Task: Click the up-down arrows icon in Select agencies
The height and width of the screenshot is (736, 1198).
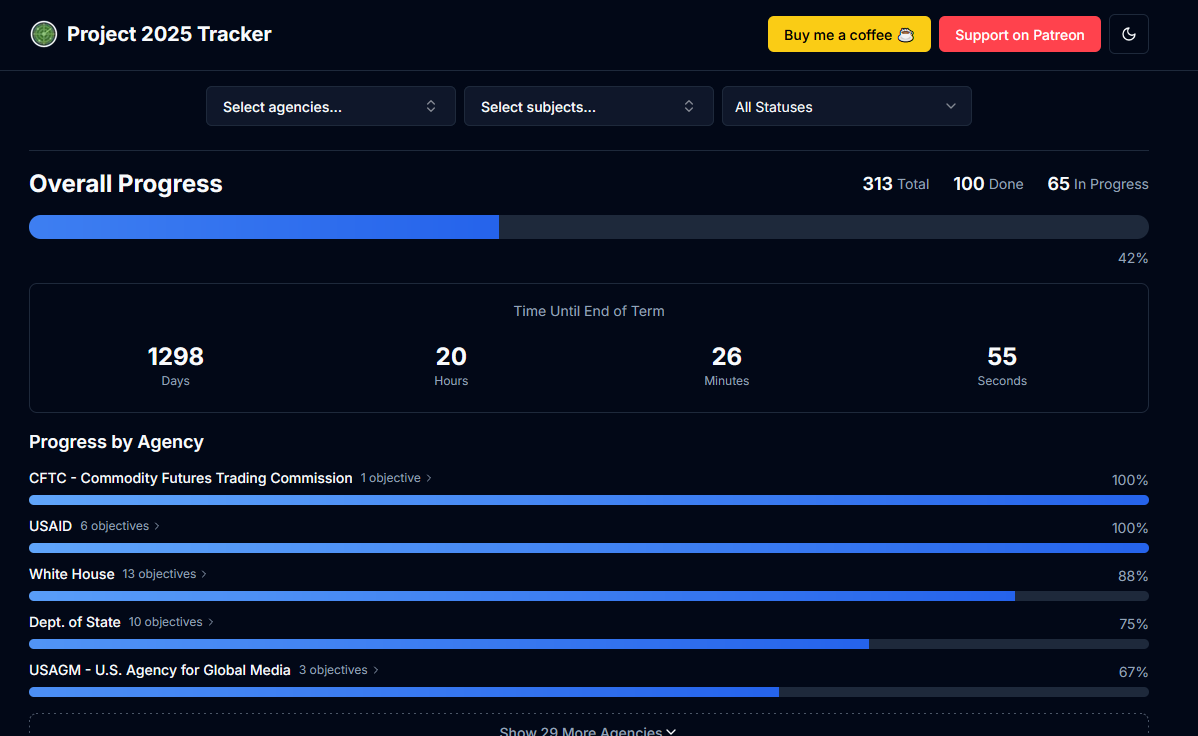Action: click(x=431, y=106)
